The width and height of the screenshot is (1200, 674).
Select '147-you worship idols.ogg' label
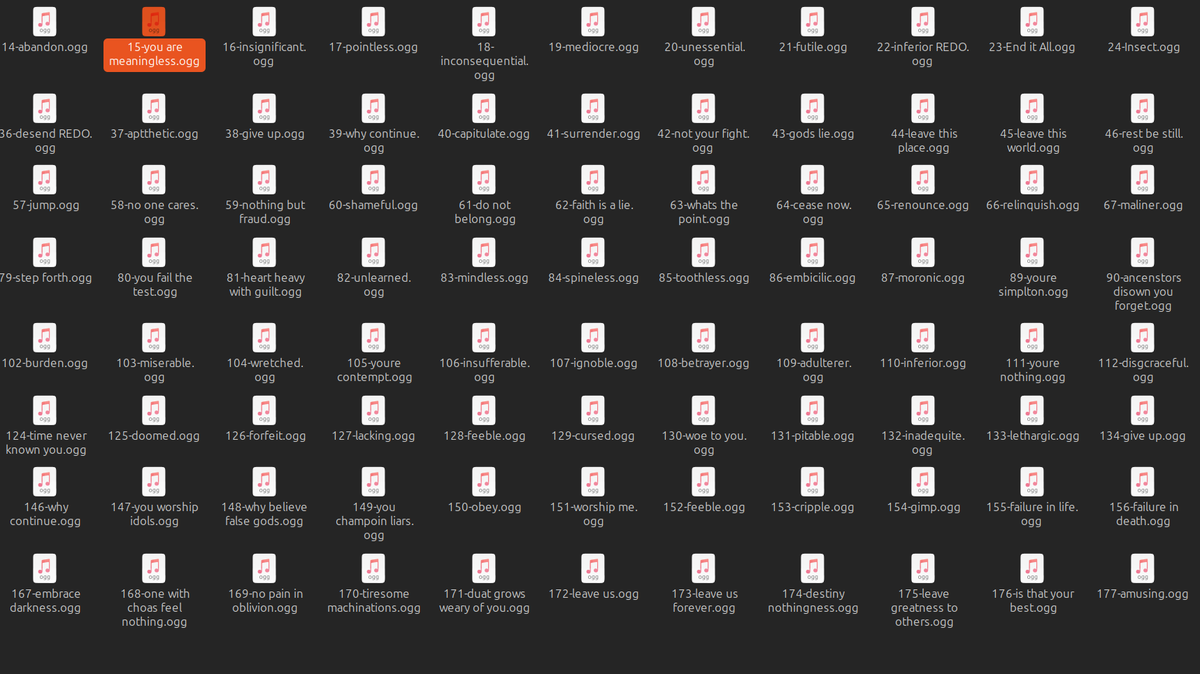coord(154,514)
